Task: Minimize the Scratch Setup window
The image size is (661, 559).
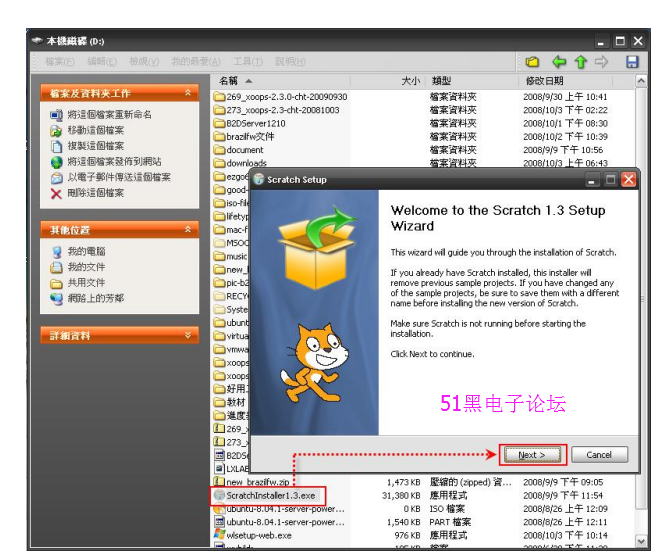Action: (591, 180)
